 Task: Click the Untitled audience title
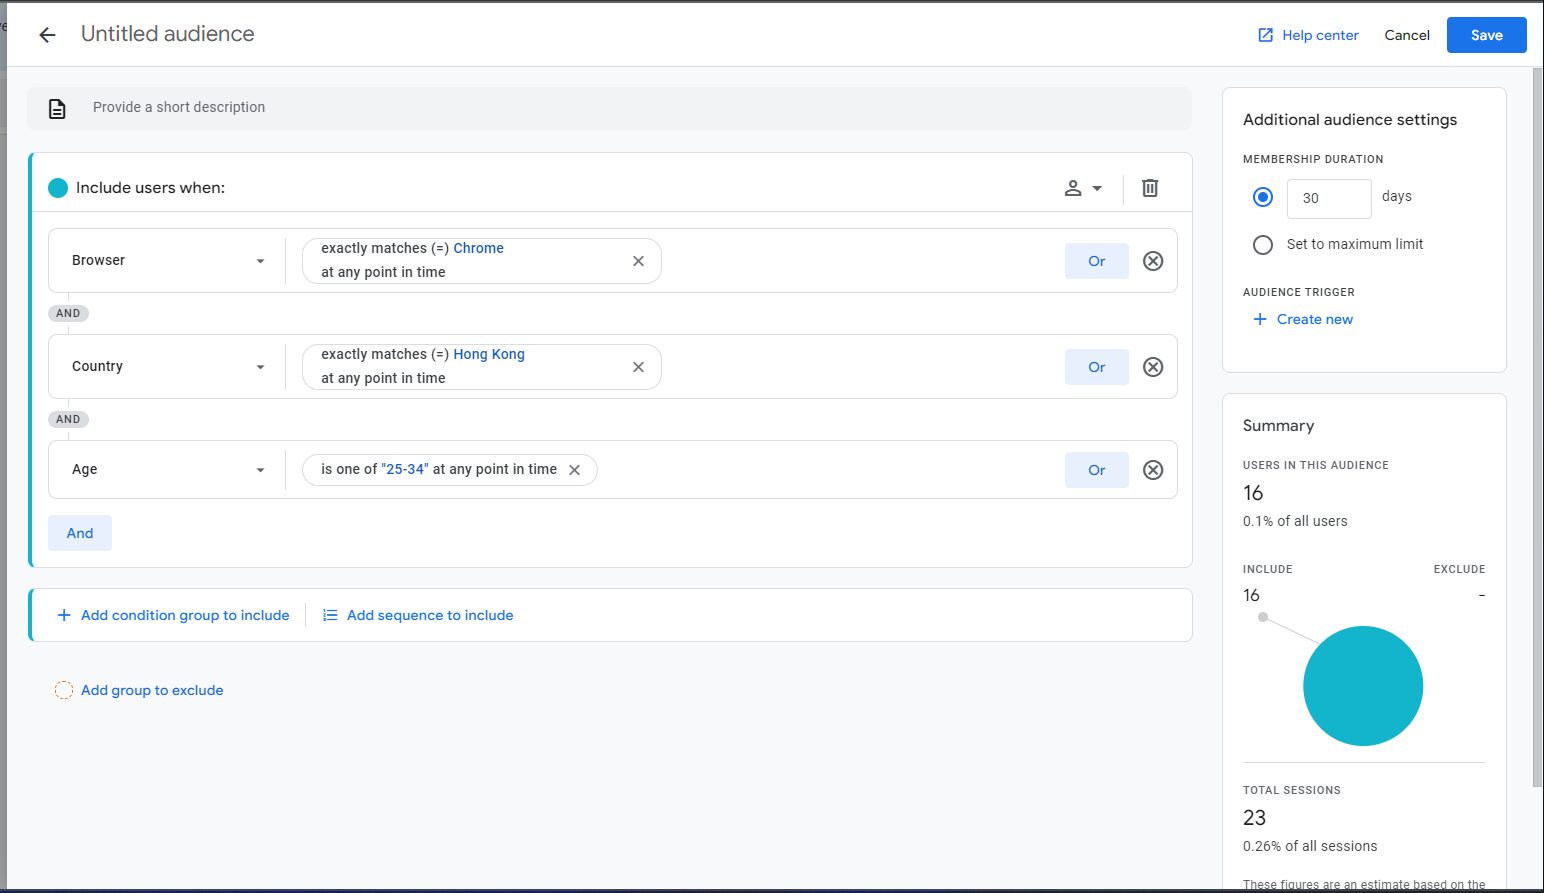click(x=167, y=34)
